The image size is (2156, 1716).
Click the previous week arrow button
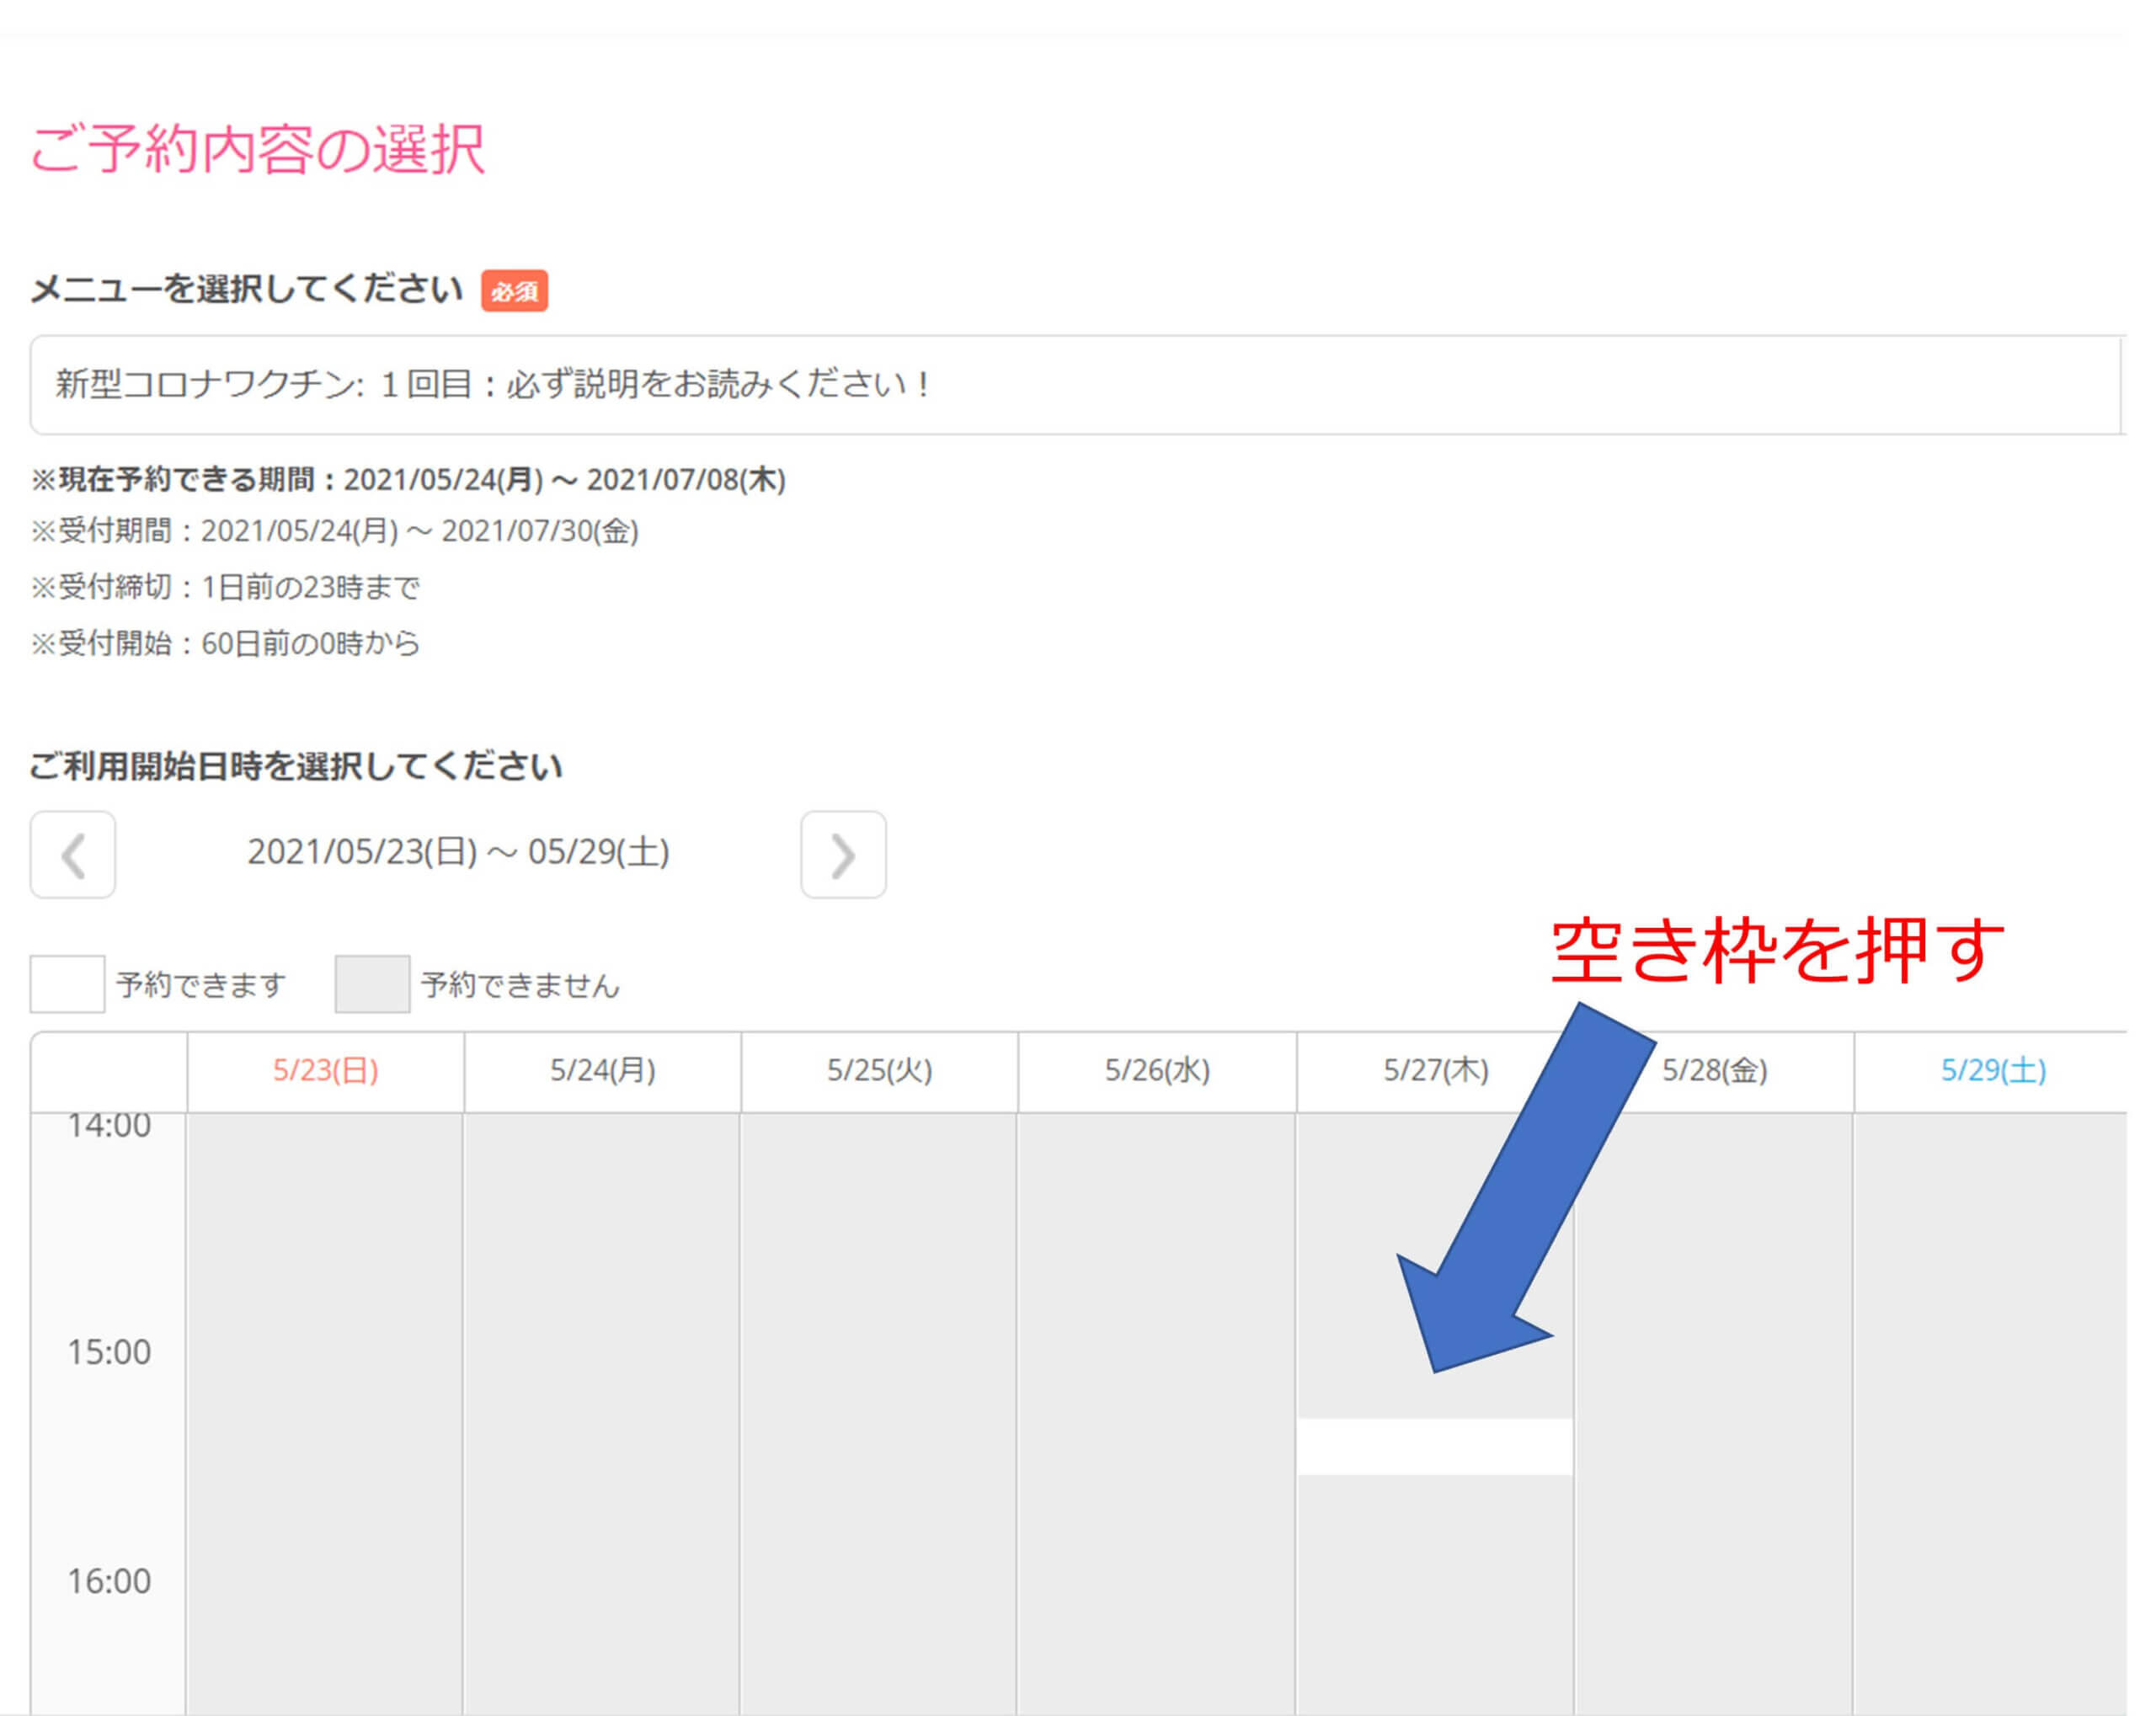pyautogui.click(x=72, y=855)
